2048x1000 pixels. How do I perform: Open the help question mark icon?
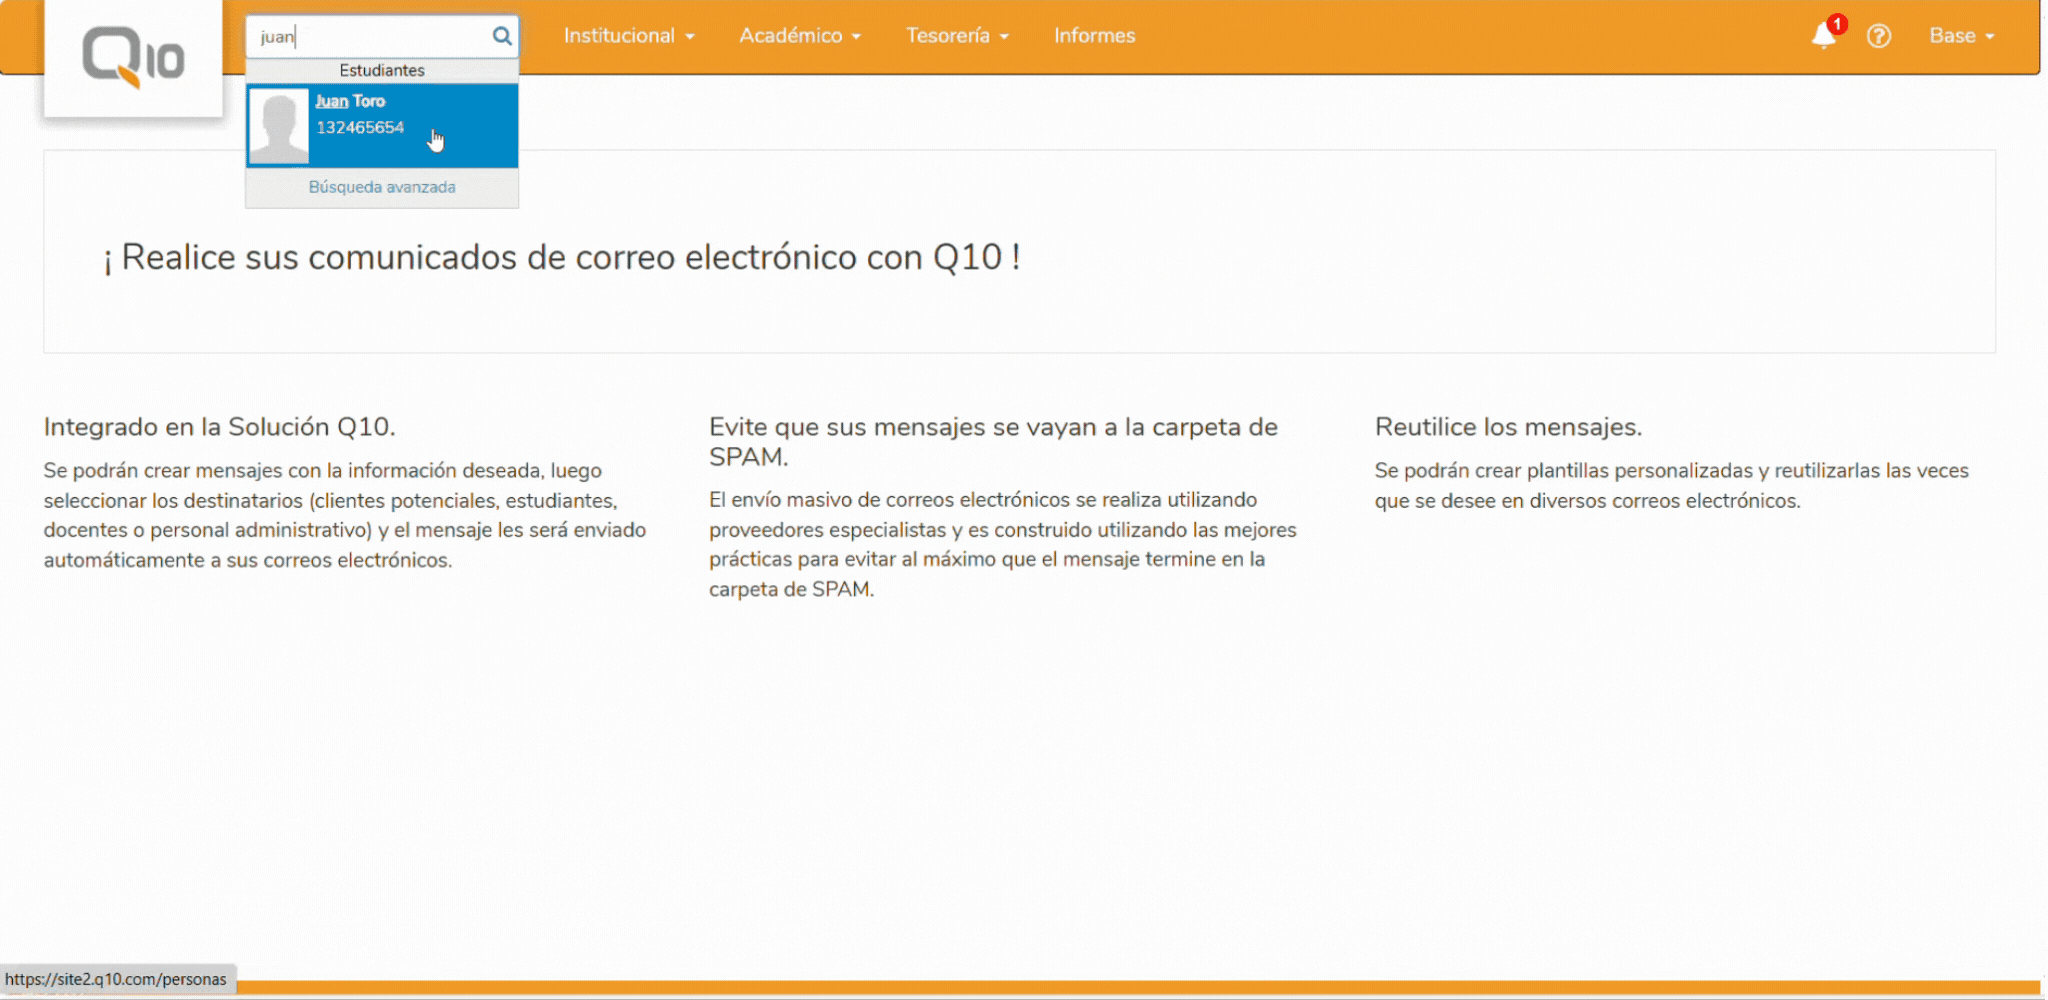pyautogui.click(x=1880, y=36)
